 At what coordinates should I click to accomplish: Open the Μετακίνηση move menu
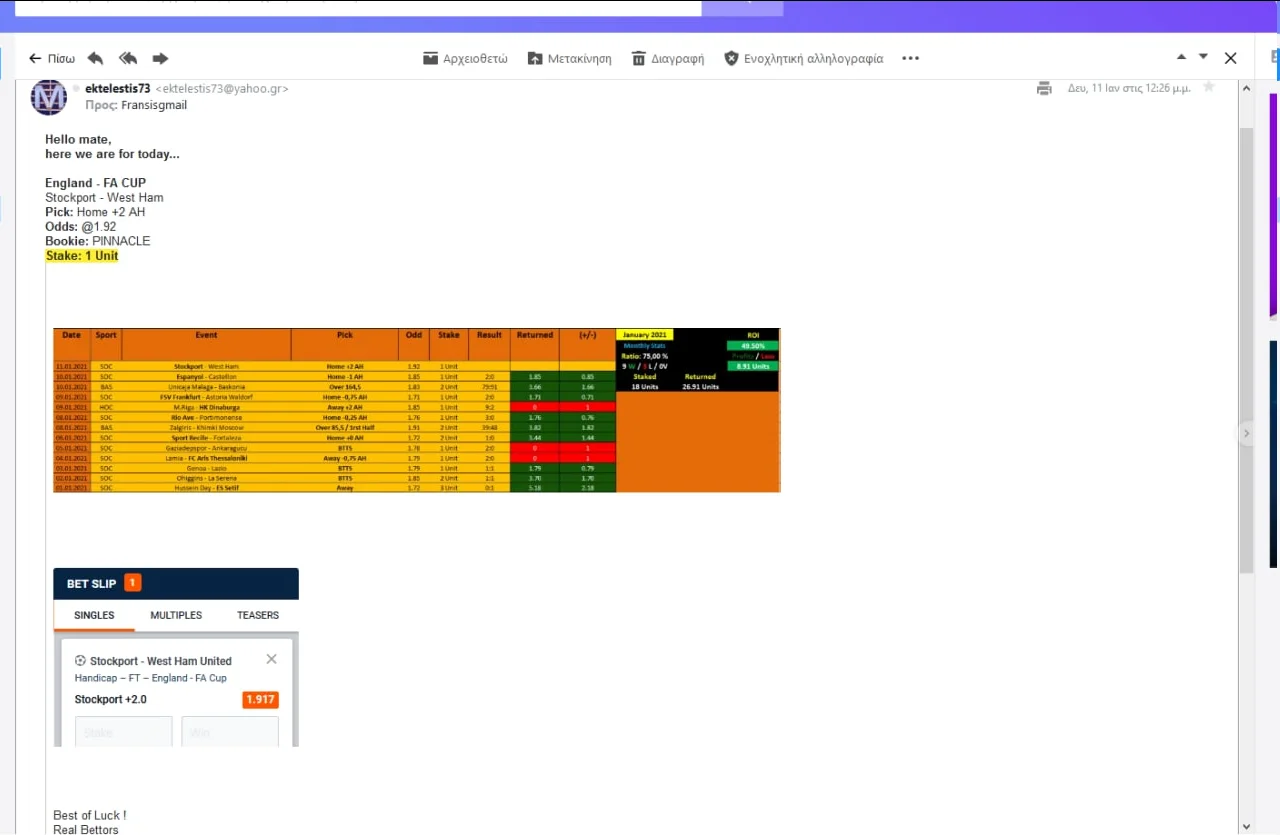point(569,58)
